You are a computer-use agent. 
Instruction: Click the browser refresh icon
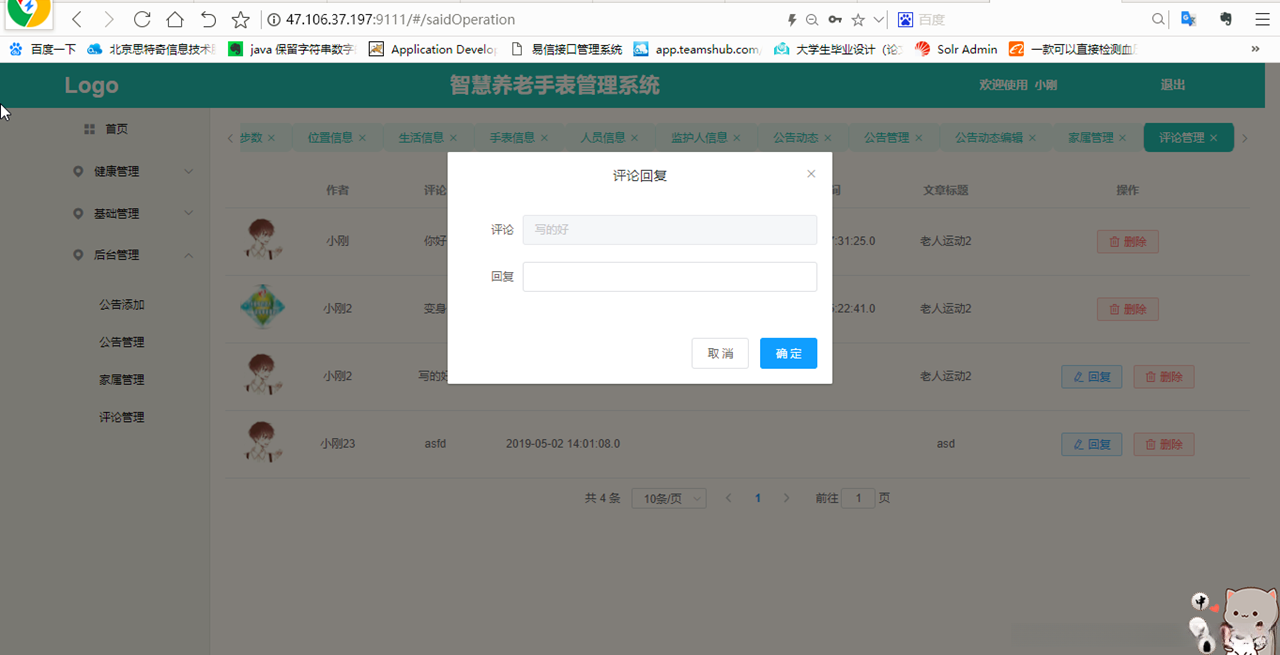pos(142,19)
